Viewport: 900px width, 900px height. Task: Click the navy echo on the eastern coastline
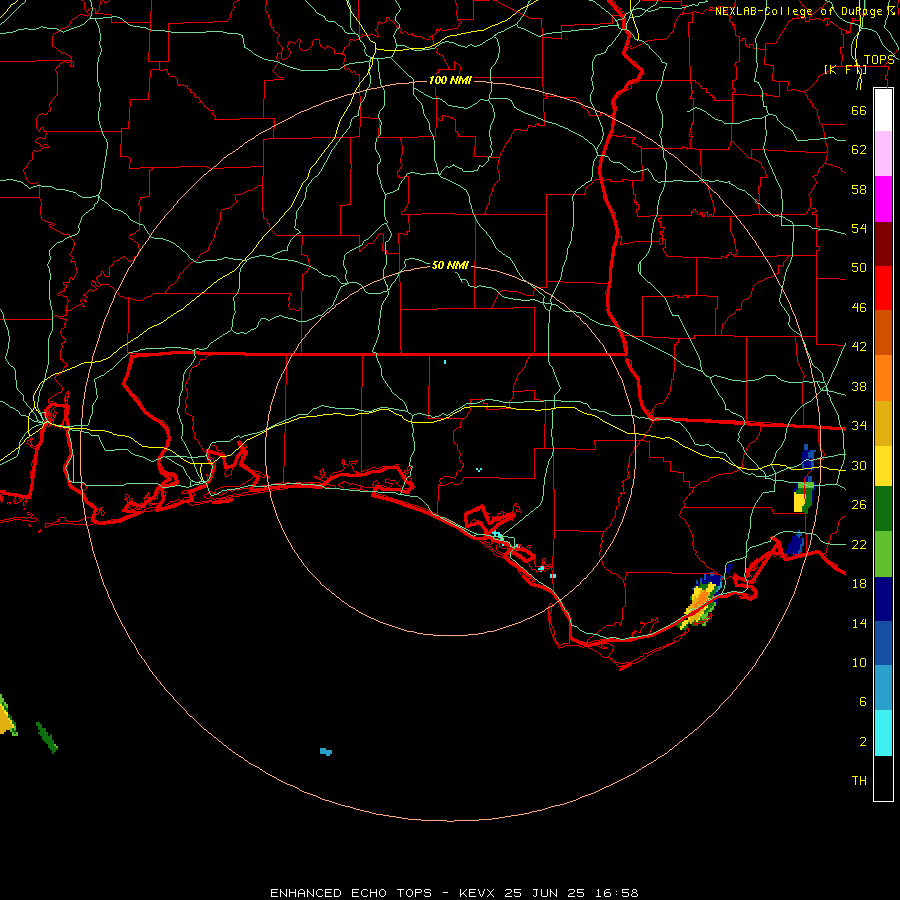[x=795, y=543]
